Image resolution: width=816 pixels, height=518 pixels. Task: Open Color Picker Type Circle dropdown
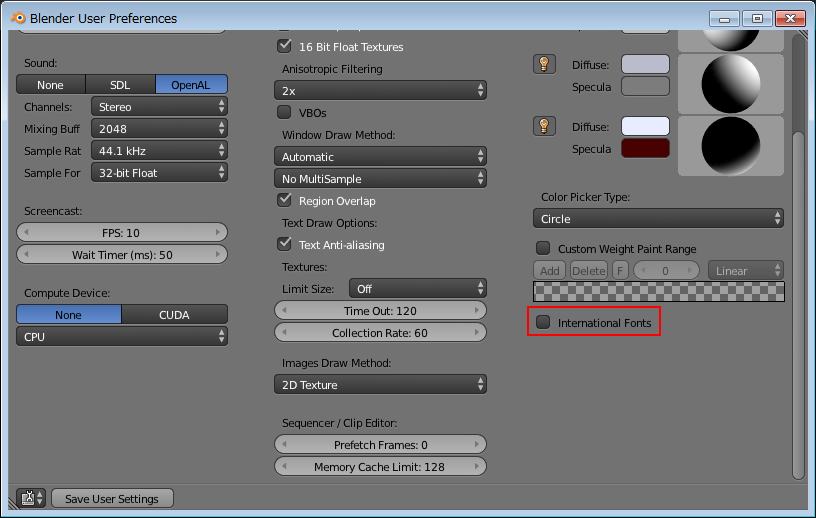coord(658,219)
